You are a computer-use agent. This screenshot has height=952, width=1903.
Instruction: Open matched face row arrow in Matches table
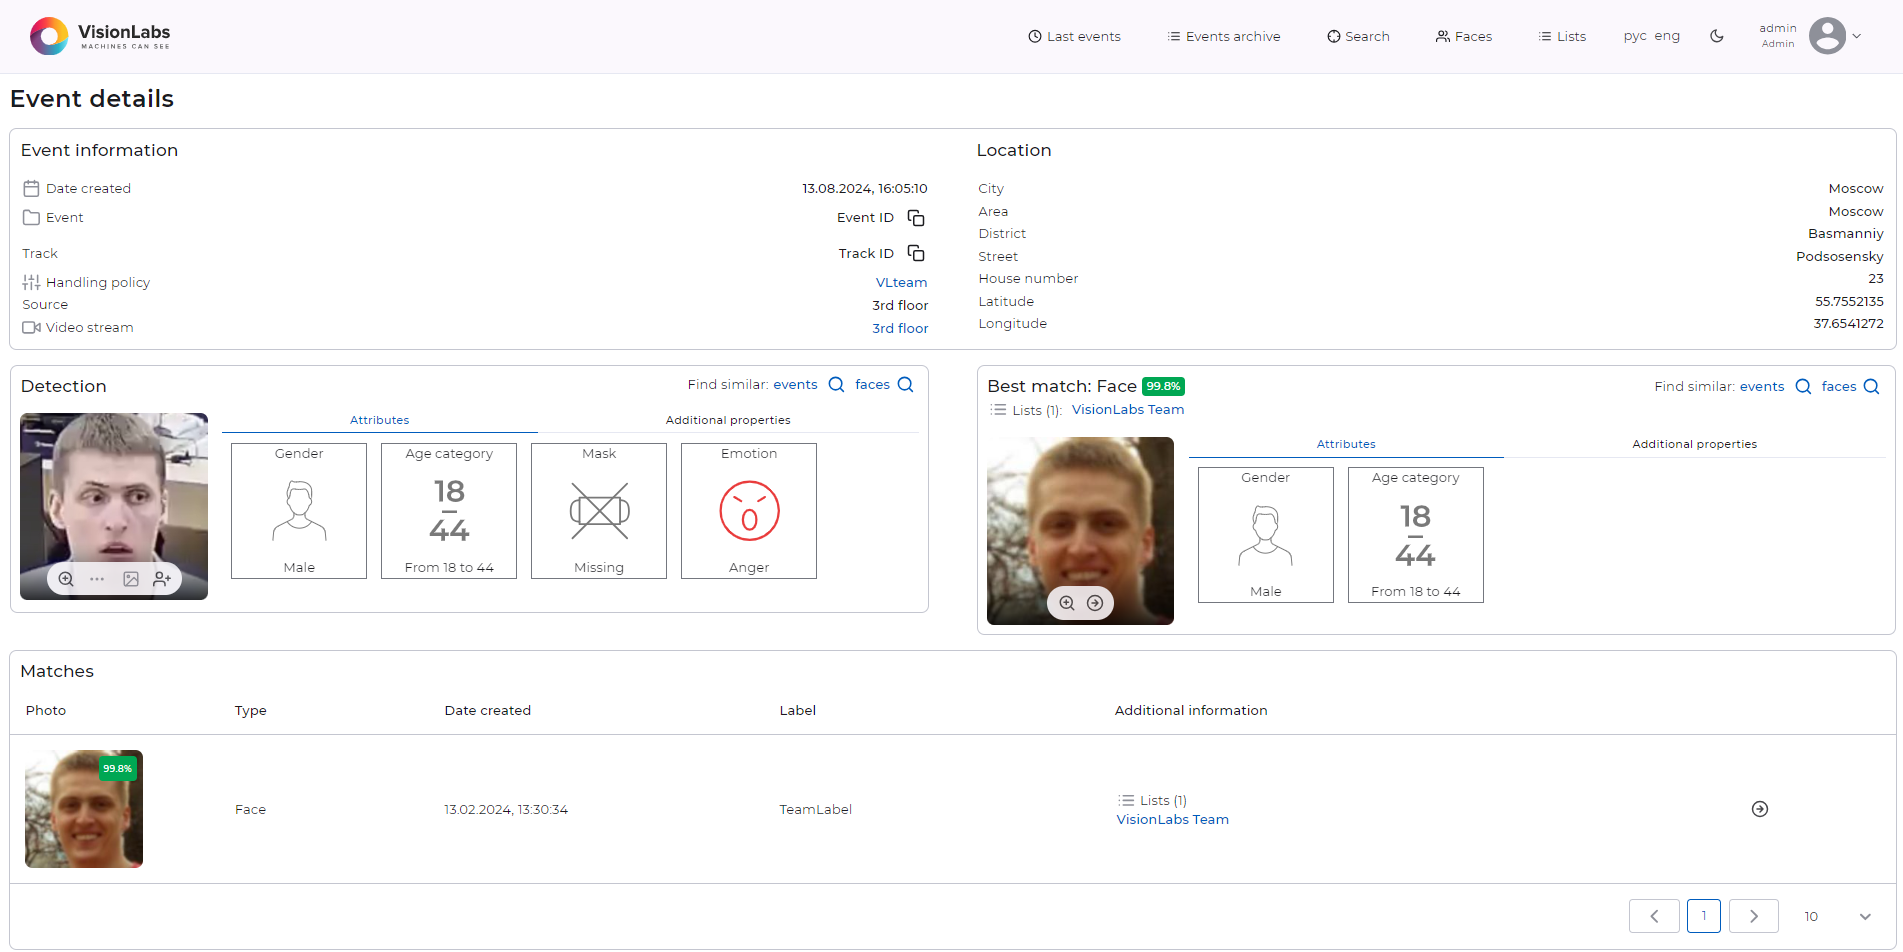[x=1760, y=809]
